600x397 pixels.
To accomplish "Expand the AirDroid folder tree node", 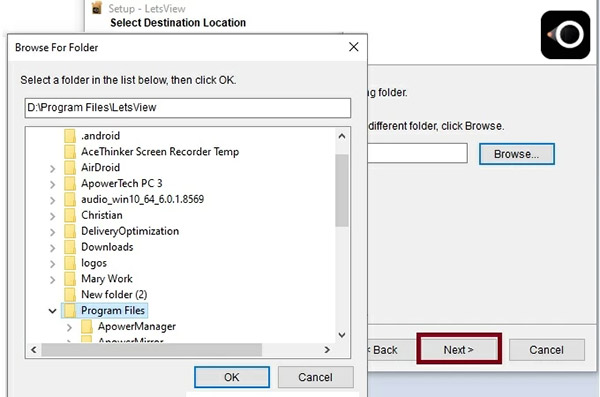I will pos(52,168).
